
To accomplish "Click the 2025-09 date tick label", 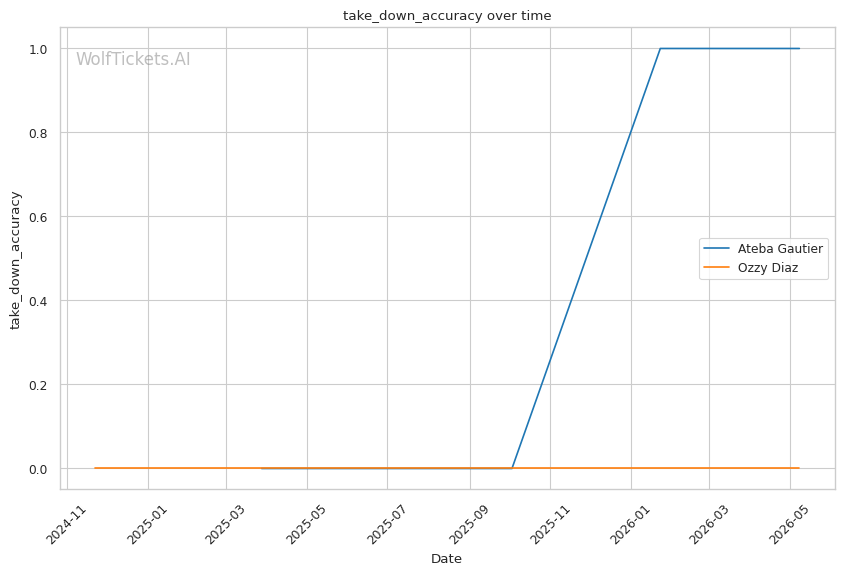I will pos(468,524).
